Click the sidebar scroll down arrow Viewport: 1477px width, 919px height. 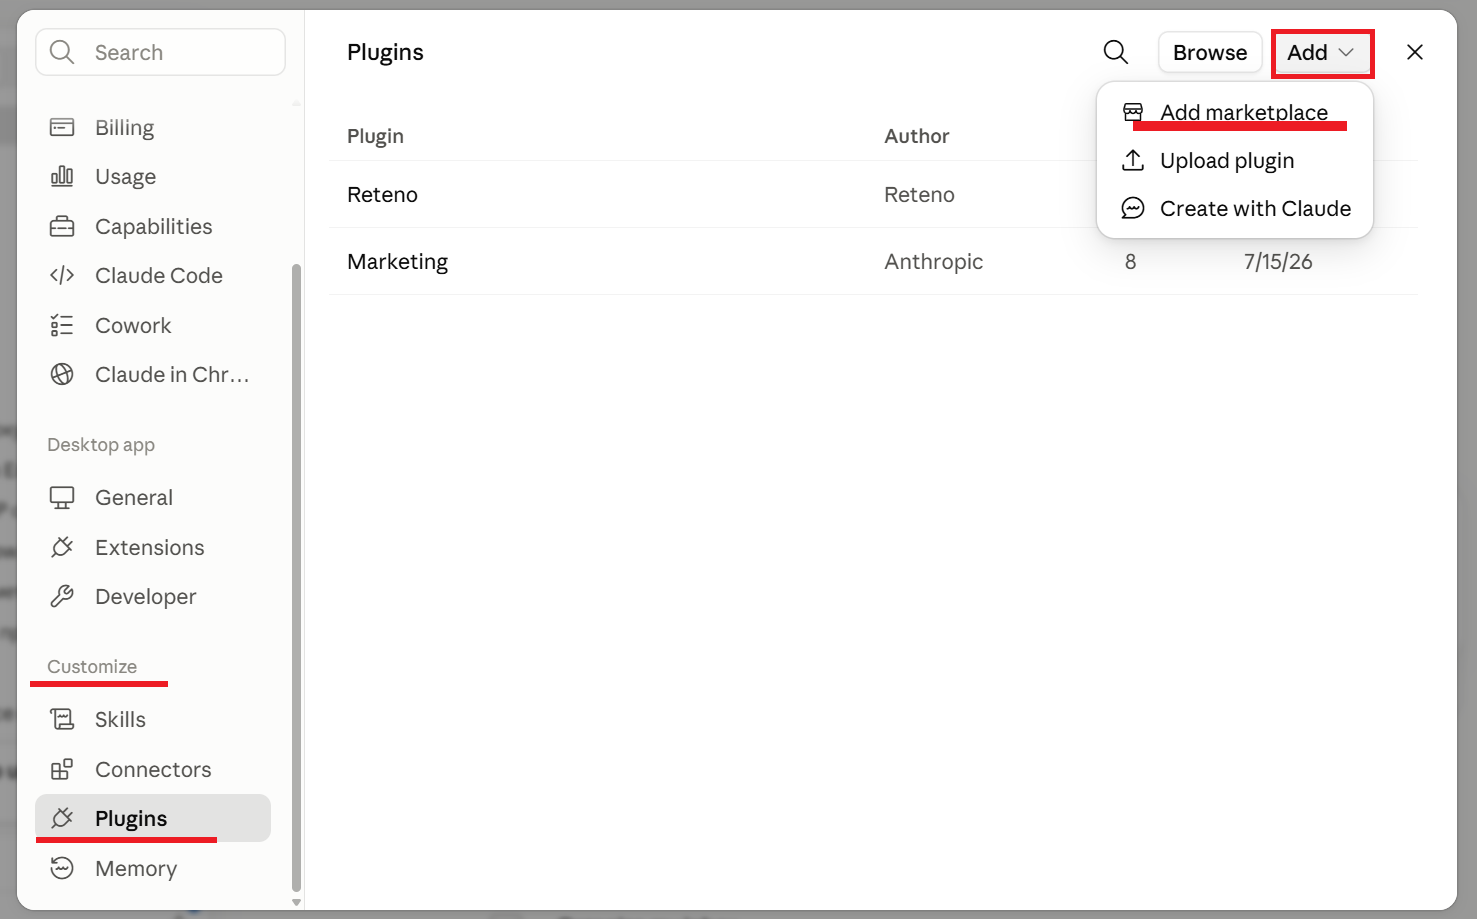(x=296, y=902)
